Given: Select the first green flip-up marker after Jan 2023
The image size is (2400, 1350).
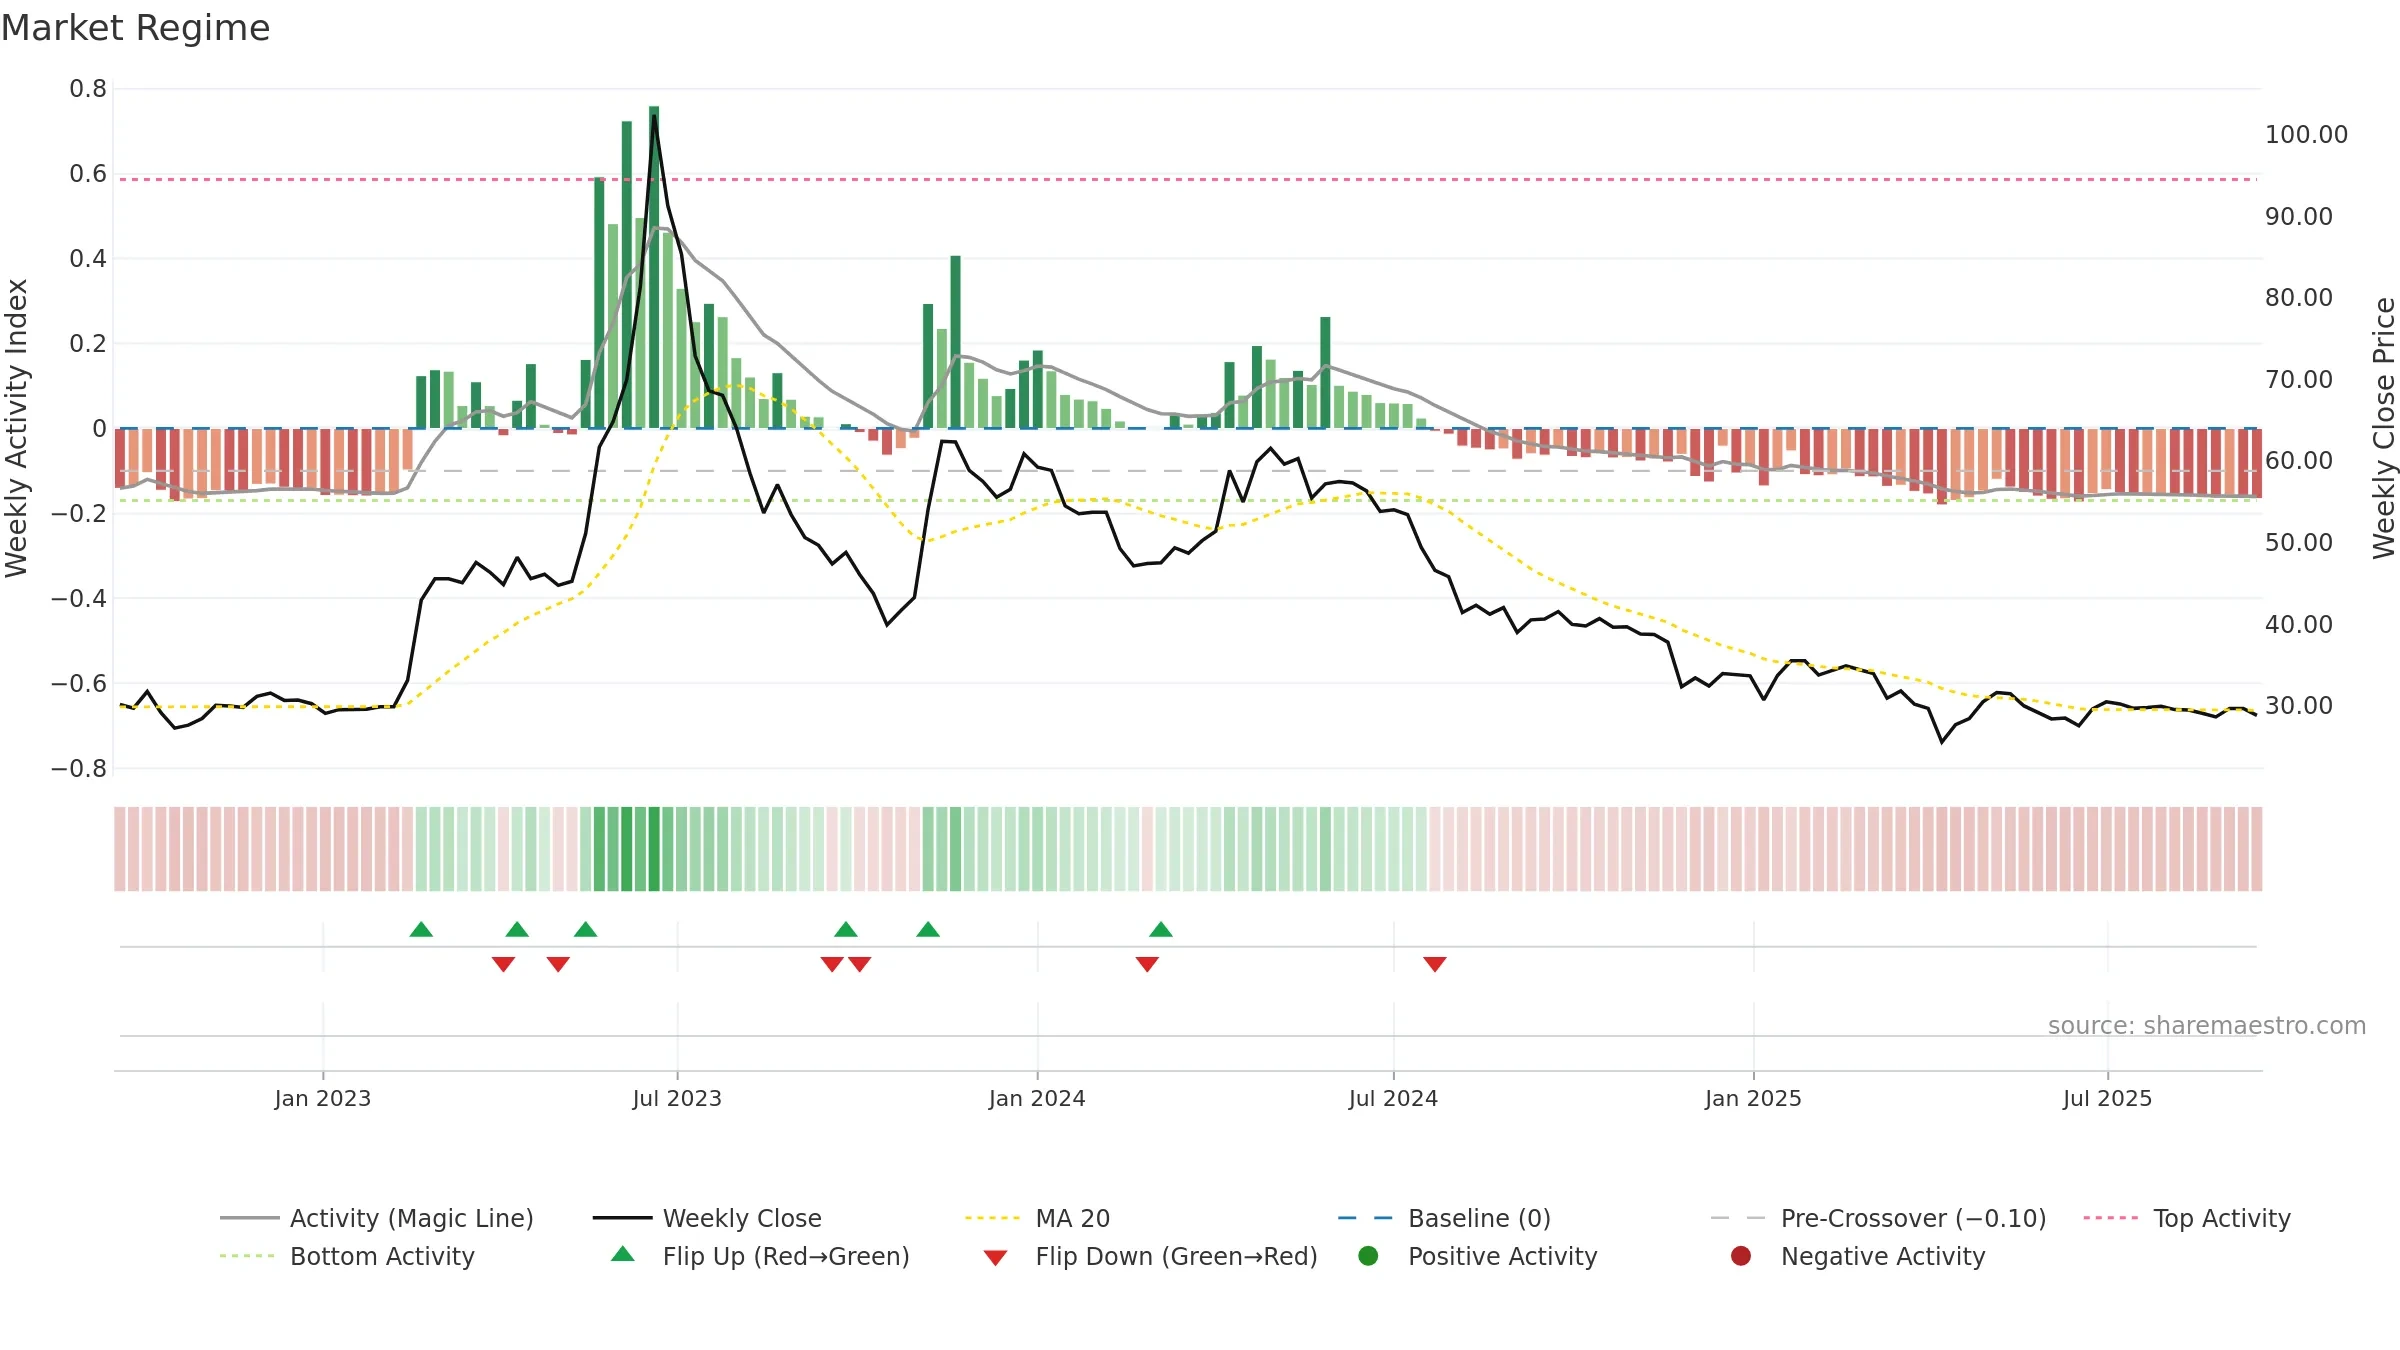Looking at the screenshot, I should pyautogui.click(x=421, y=930).
